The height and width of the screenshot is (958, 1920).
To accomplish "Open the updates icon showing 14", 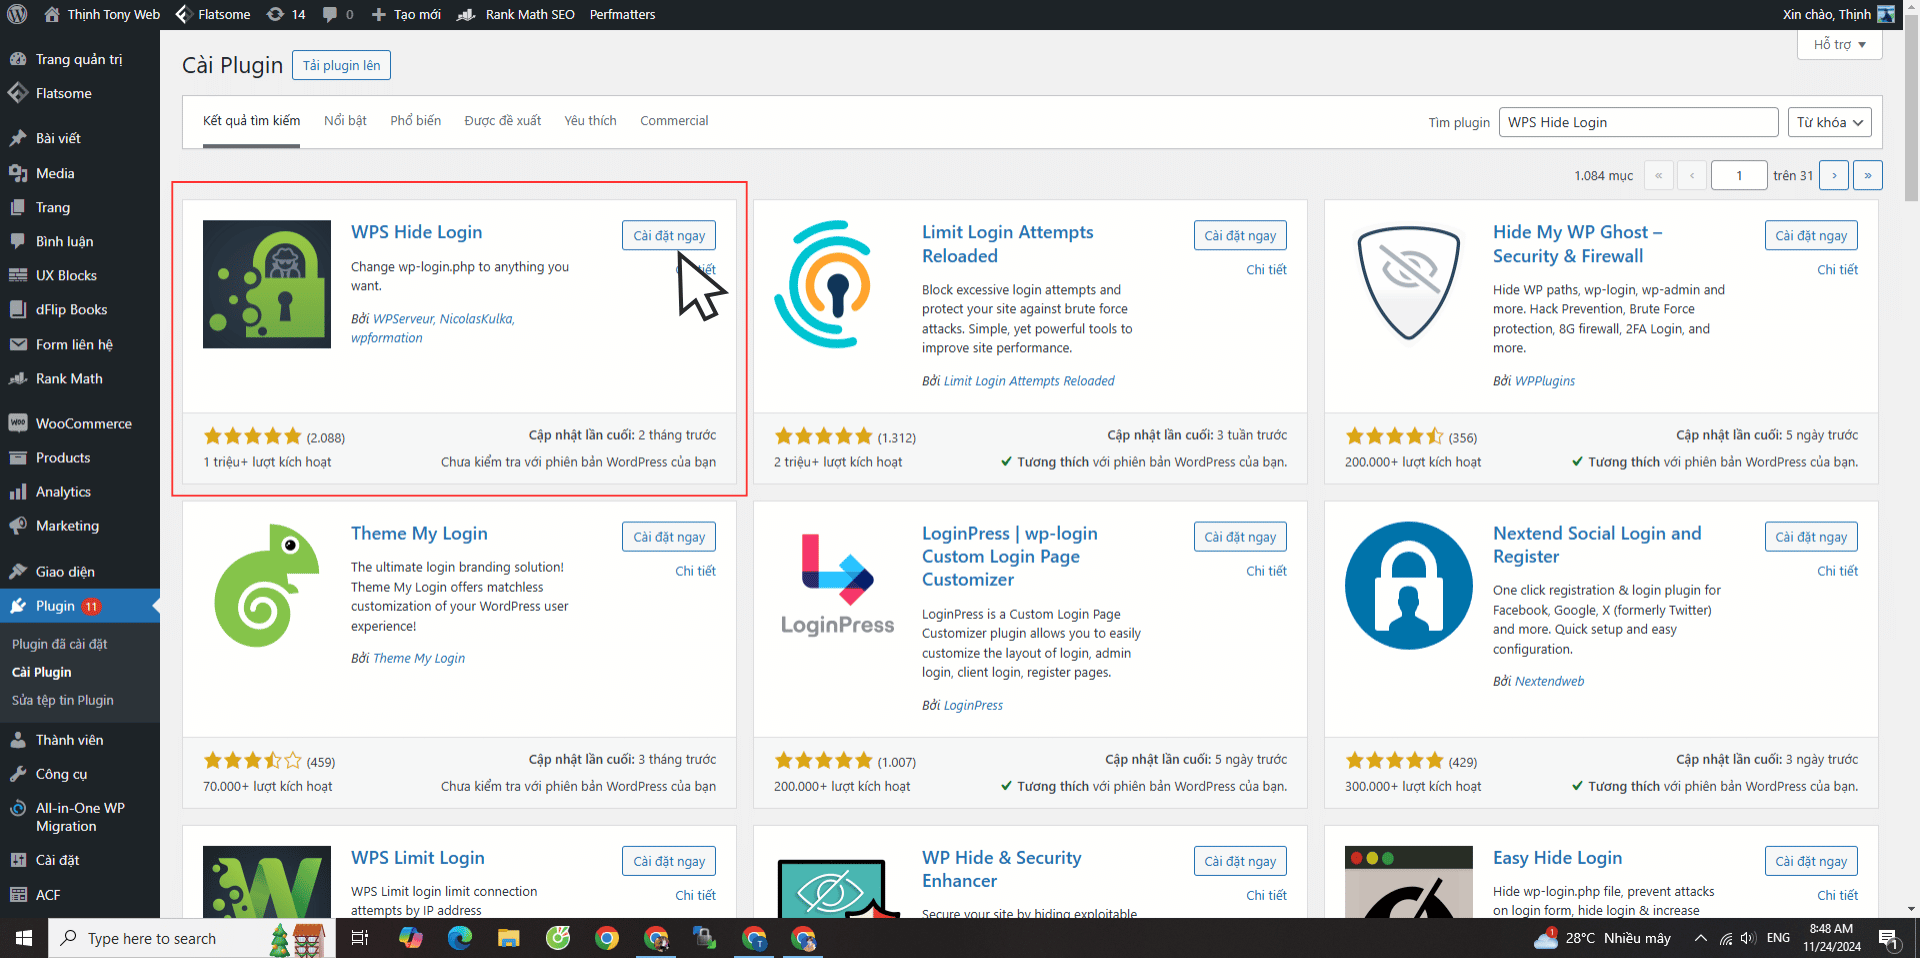I will (286, 14).
